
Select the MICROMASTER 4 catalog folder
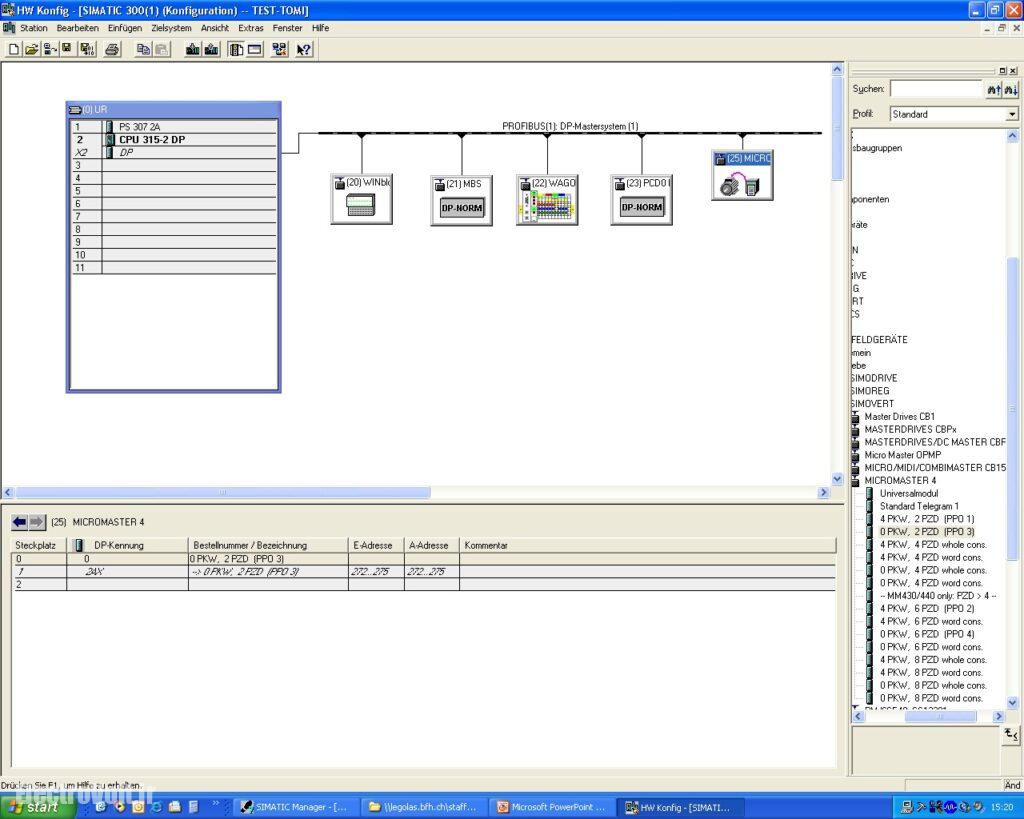[900, 481]
